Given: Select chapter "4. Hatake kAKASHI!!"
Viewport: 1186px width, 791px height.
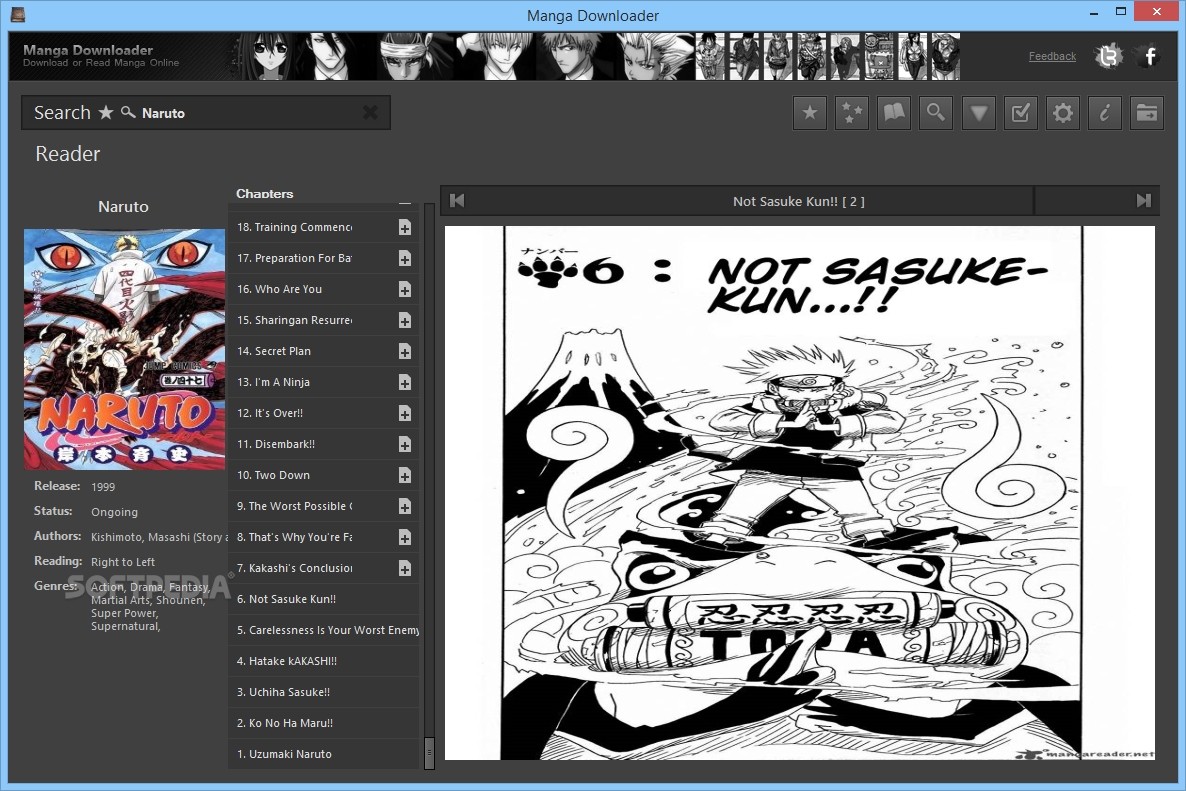Looking at the screenshot, I should point(324,661).
